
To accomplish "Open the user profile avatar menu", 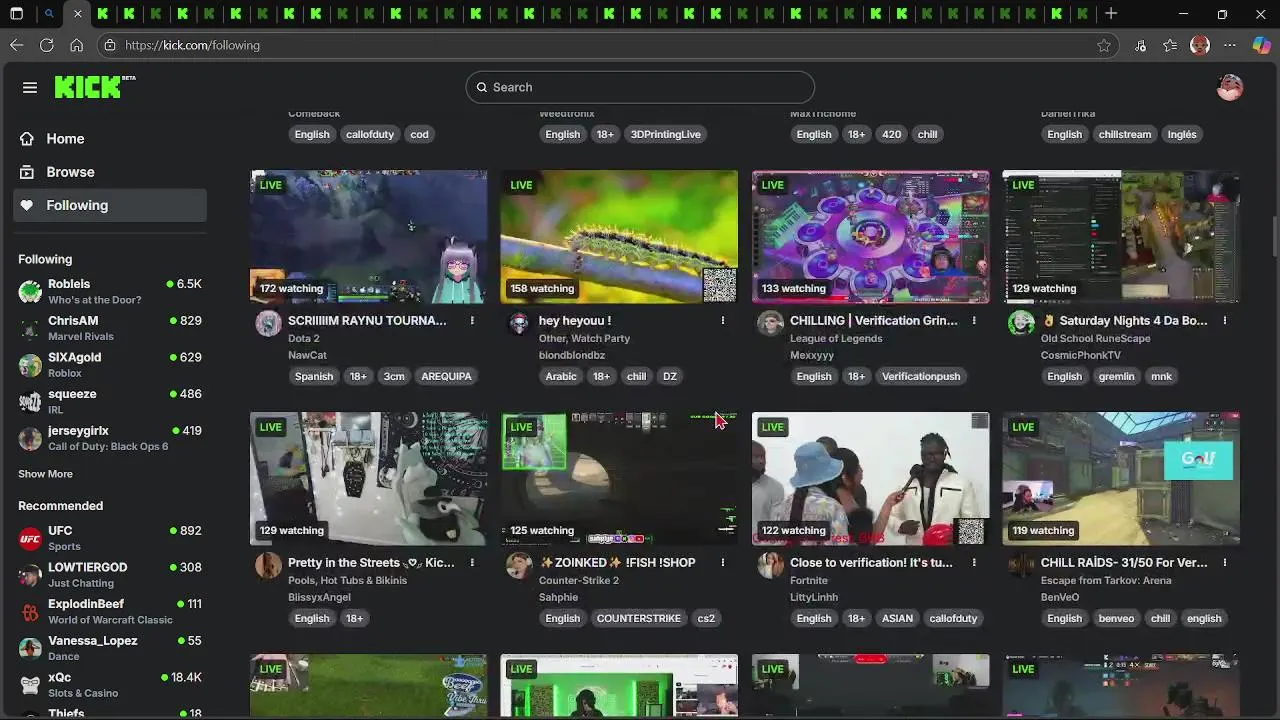I will click(1229, 87).
